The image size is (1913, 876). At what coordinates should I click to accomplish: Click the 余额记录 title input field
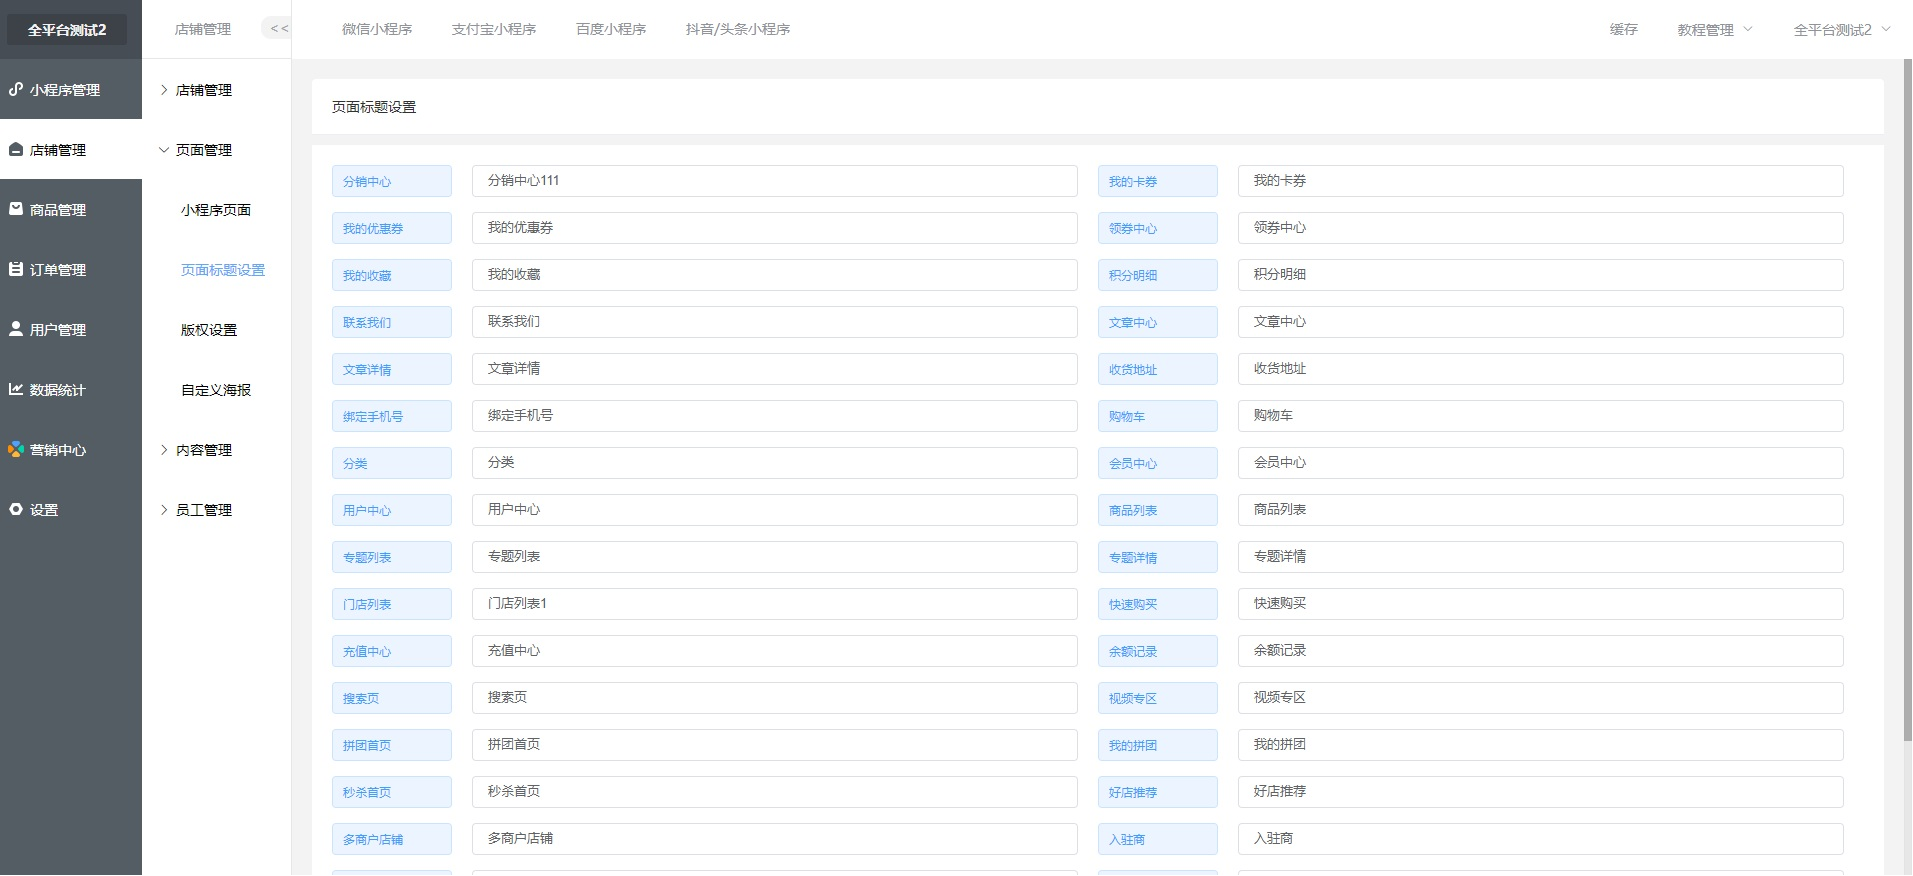click(1541, 651)
